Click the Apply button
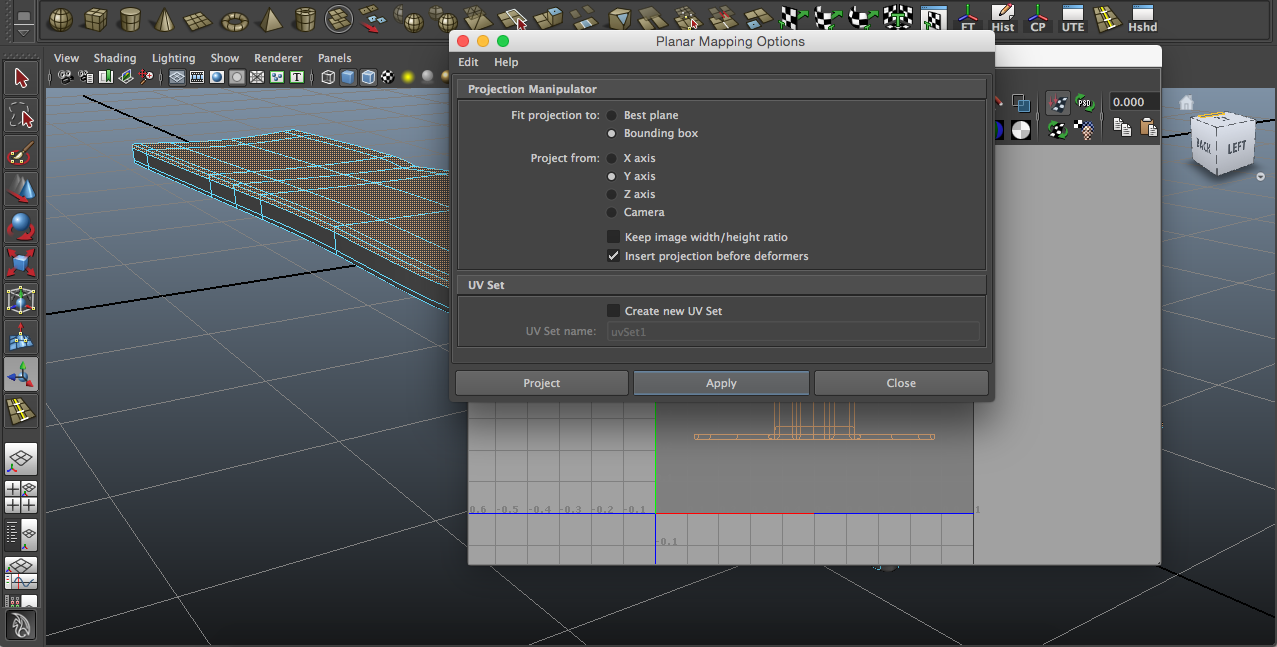The width and height of the screenshot is (1277, 647). point(720,383)
